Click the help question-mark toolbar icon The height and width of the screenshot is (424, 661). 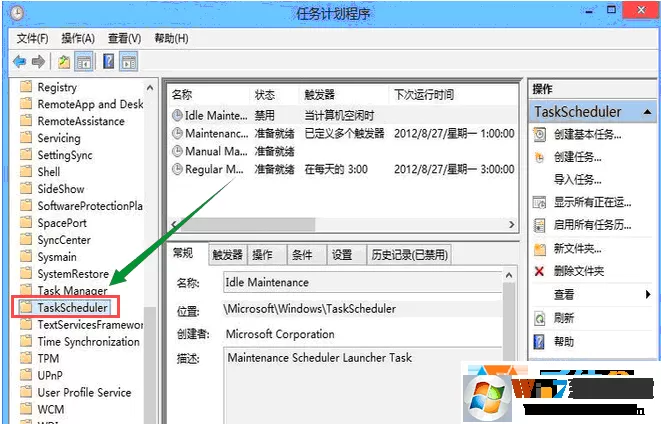point(108,62)
